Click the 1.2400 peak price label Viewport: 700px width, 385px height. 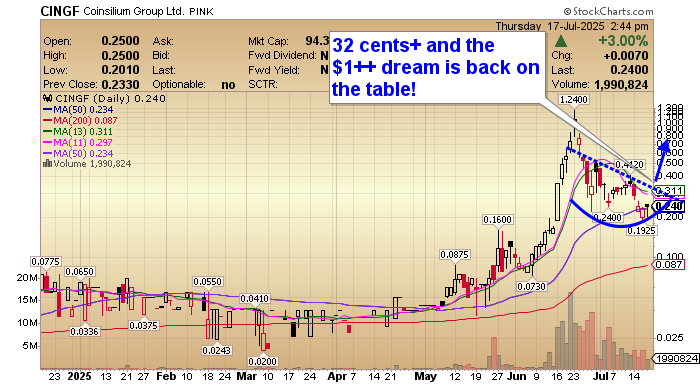(x=574, y=100)
